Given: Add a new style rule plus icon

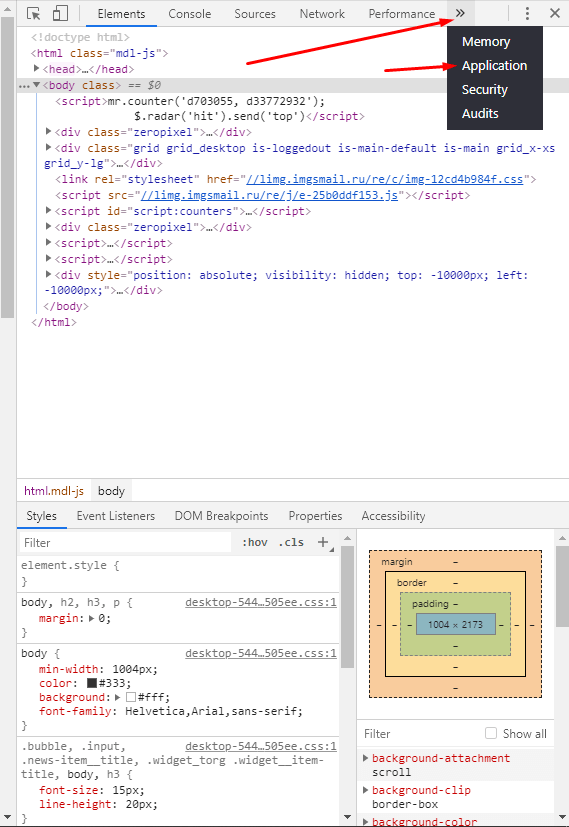Looking at the screenshot, I should [x=323, y=542].
